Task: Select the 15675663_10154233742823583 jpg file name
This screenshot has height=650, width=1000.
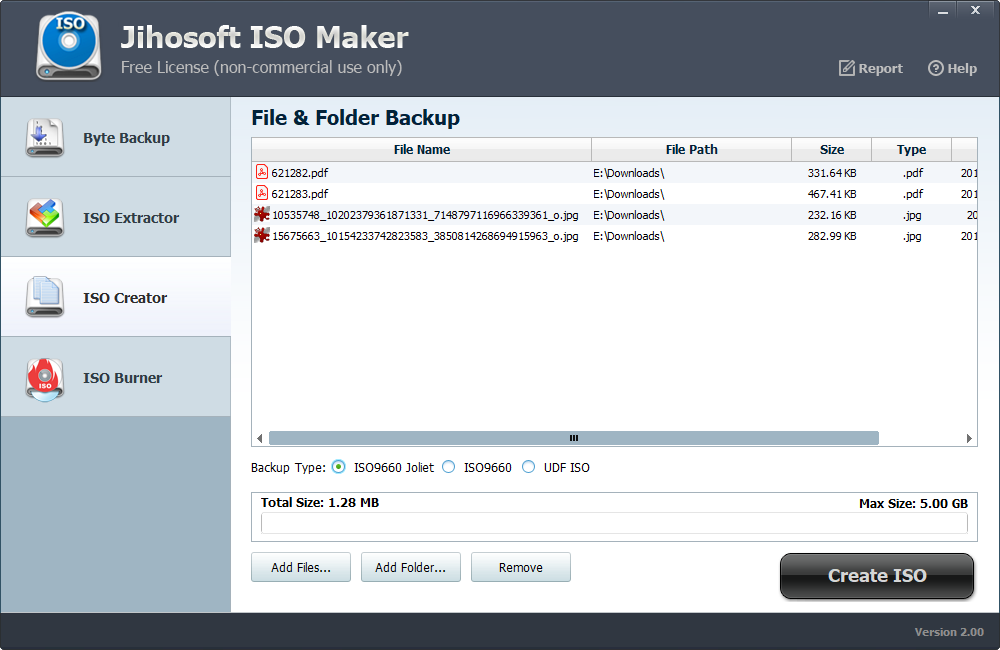Action: 425,236
